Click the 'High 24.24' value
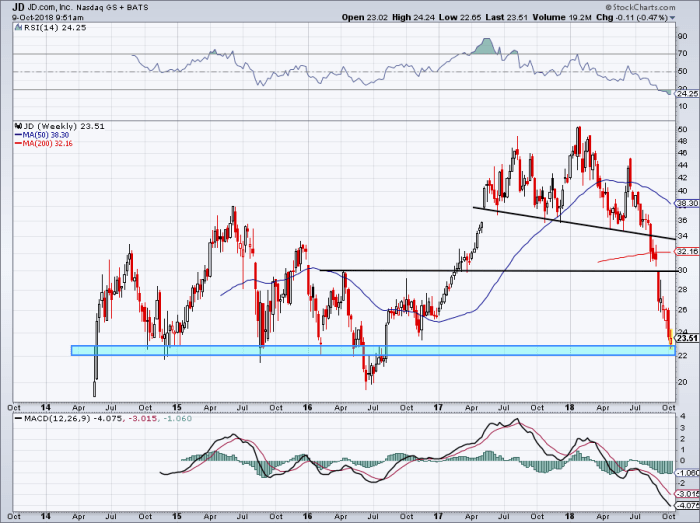This screenshot has height=523, width=700. click(413, 17)
